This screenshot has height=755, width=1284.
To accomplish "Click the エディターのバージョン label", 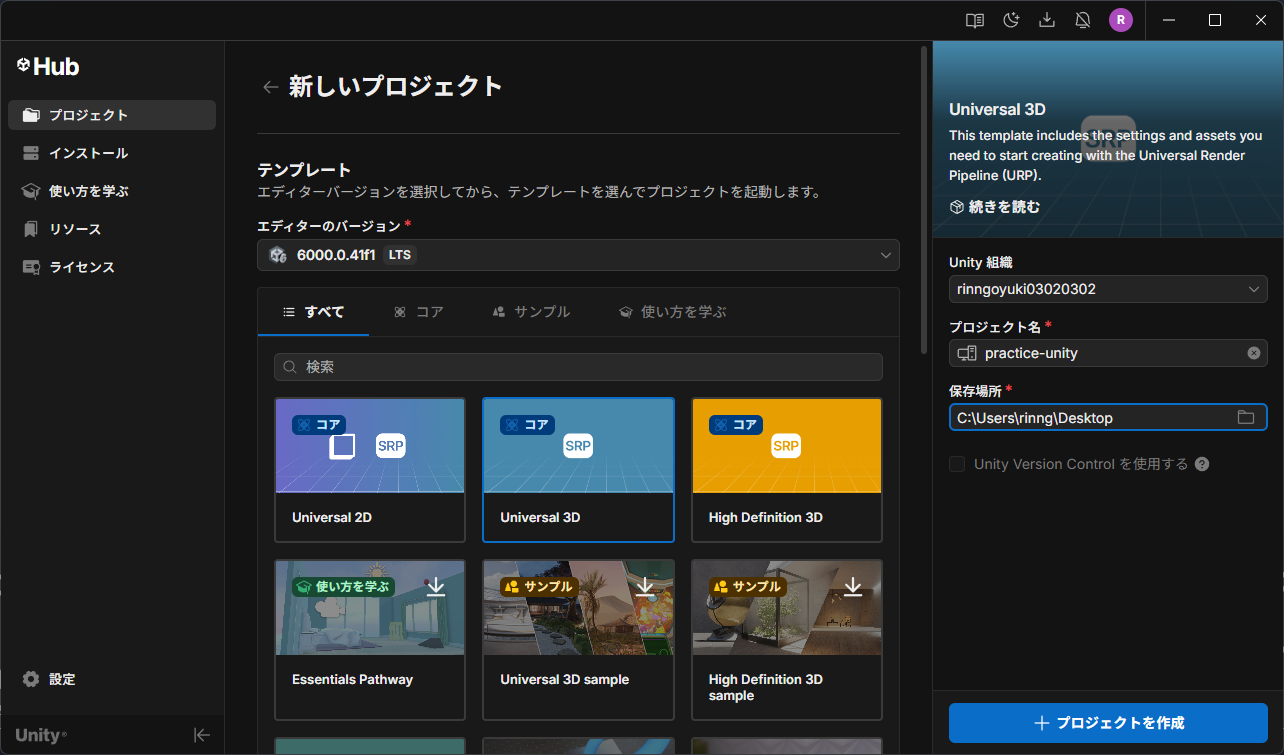I will [x=329, y=226].
